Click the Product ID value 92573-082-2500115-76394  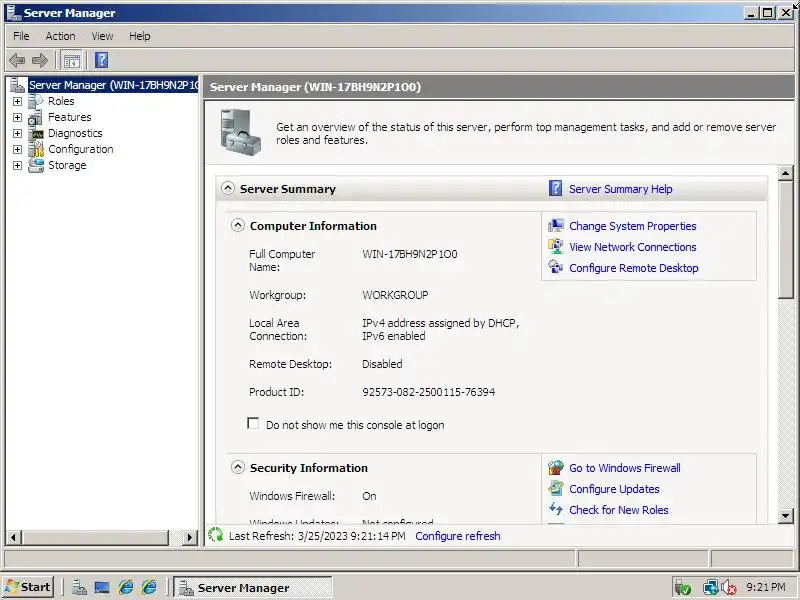click(x=429, y=392)
